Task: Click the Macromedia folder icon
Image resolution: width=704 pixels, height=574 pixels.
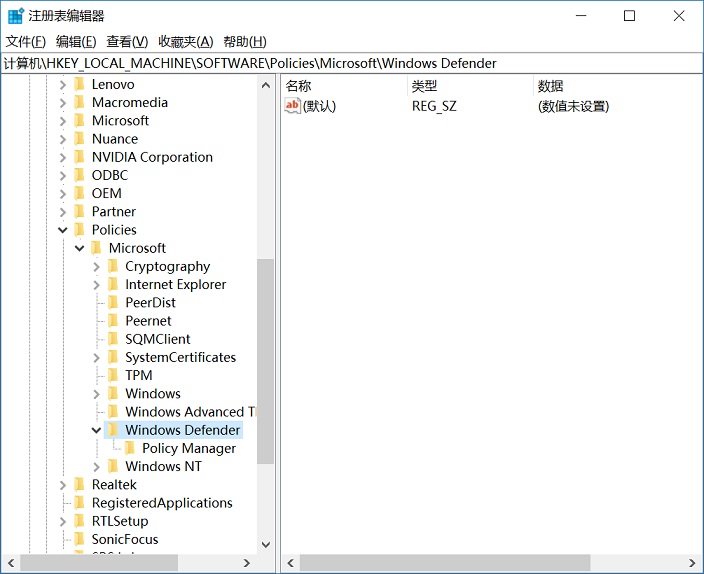Action: (79, 102)
